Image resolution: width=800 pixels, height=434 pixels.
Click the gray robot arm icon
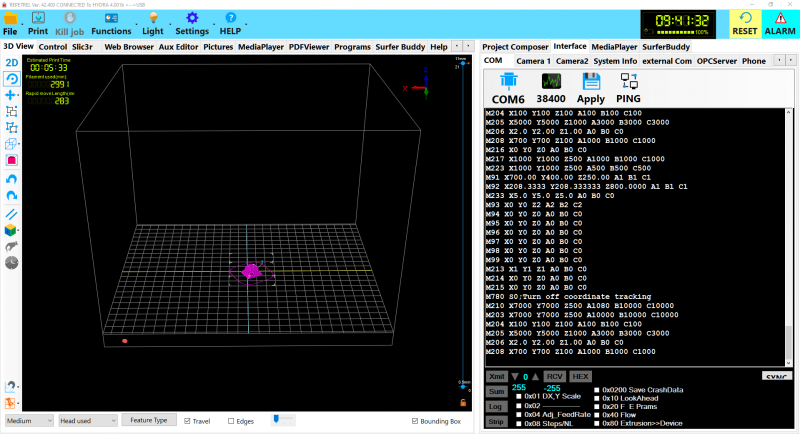point(11,246)
